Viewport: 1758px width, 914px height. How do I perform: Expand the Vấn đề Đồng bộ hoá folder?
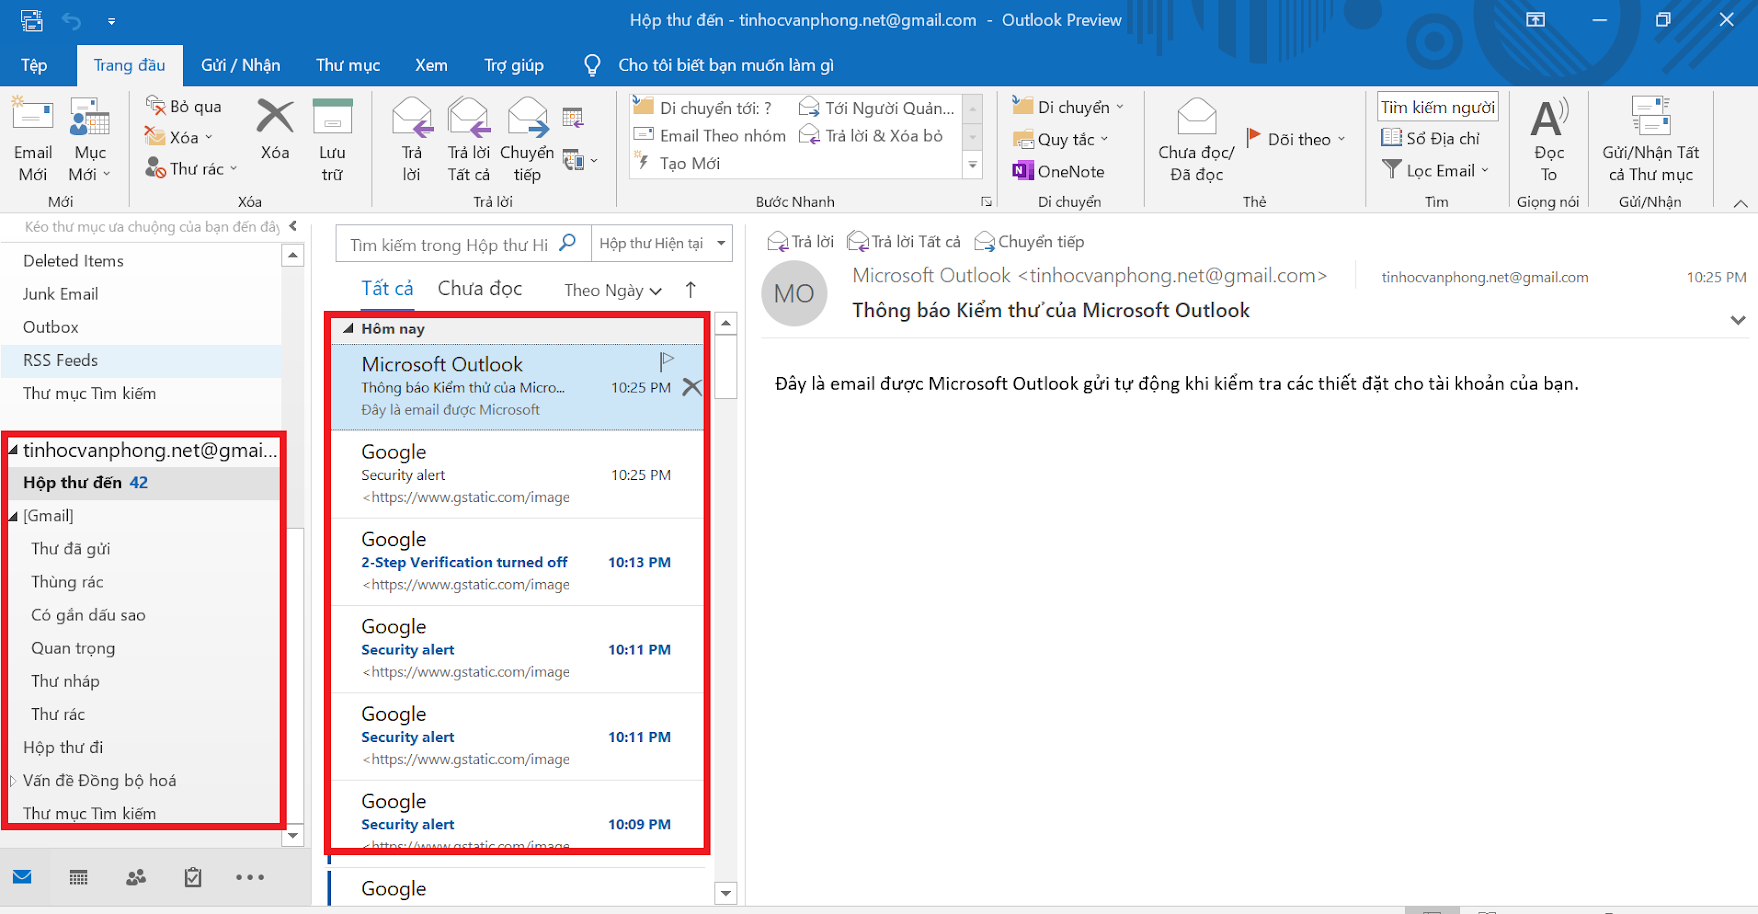[x=14, y=781]
